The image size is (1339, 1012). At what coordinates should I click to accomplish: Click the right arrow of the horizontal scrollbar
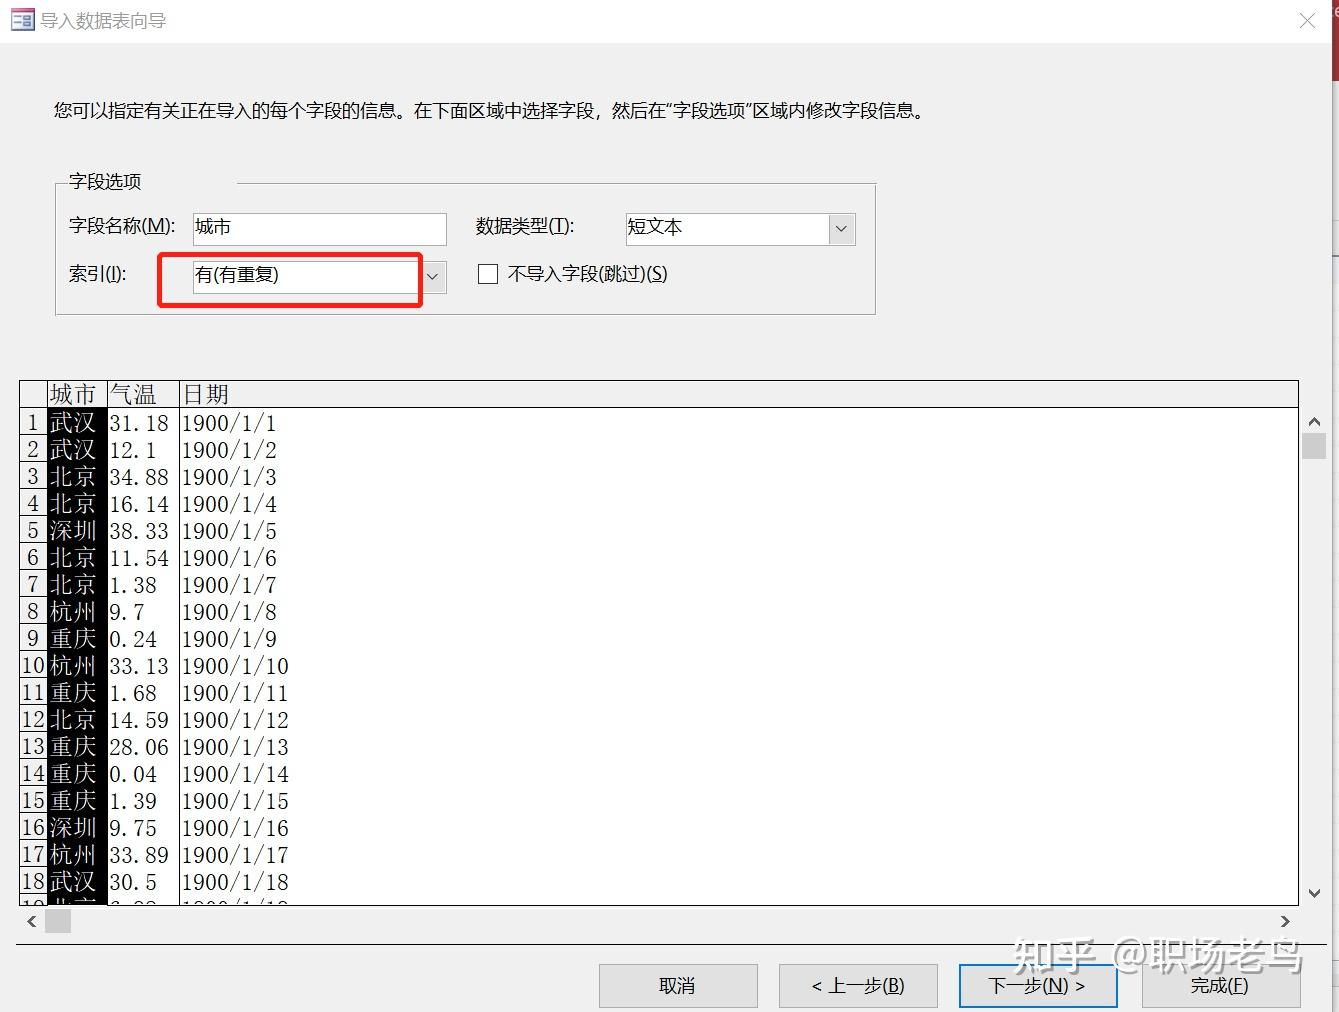point(1287,921)
